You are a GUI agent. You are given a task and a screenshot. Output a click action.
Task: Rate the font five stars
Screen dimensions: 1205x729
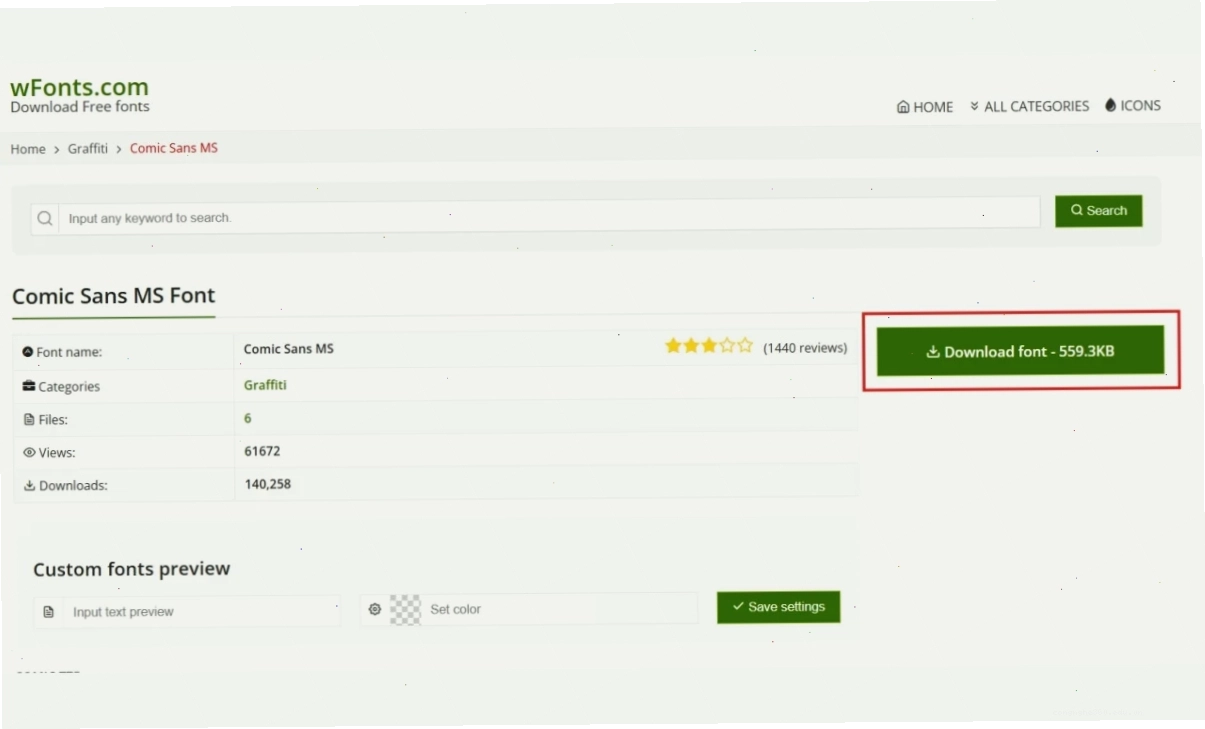point(745,346)
